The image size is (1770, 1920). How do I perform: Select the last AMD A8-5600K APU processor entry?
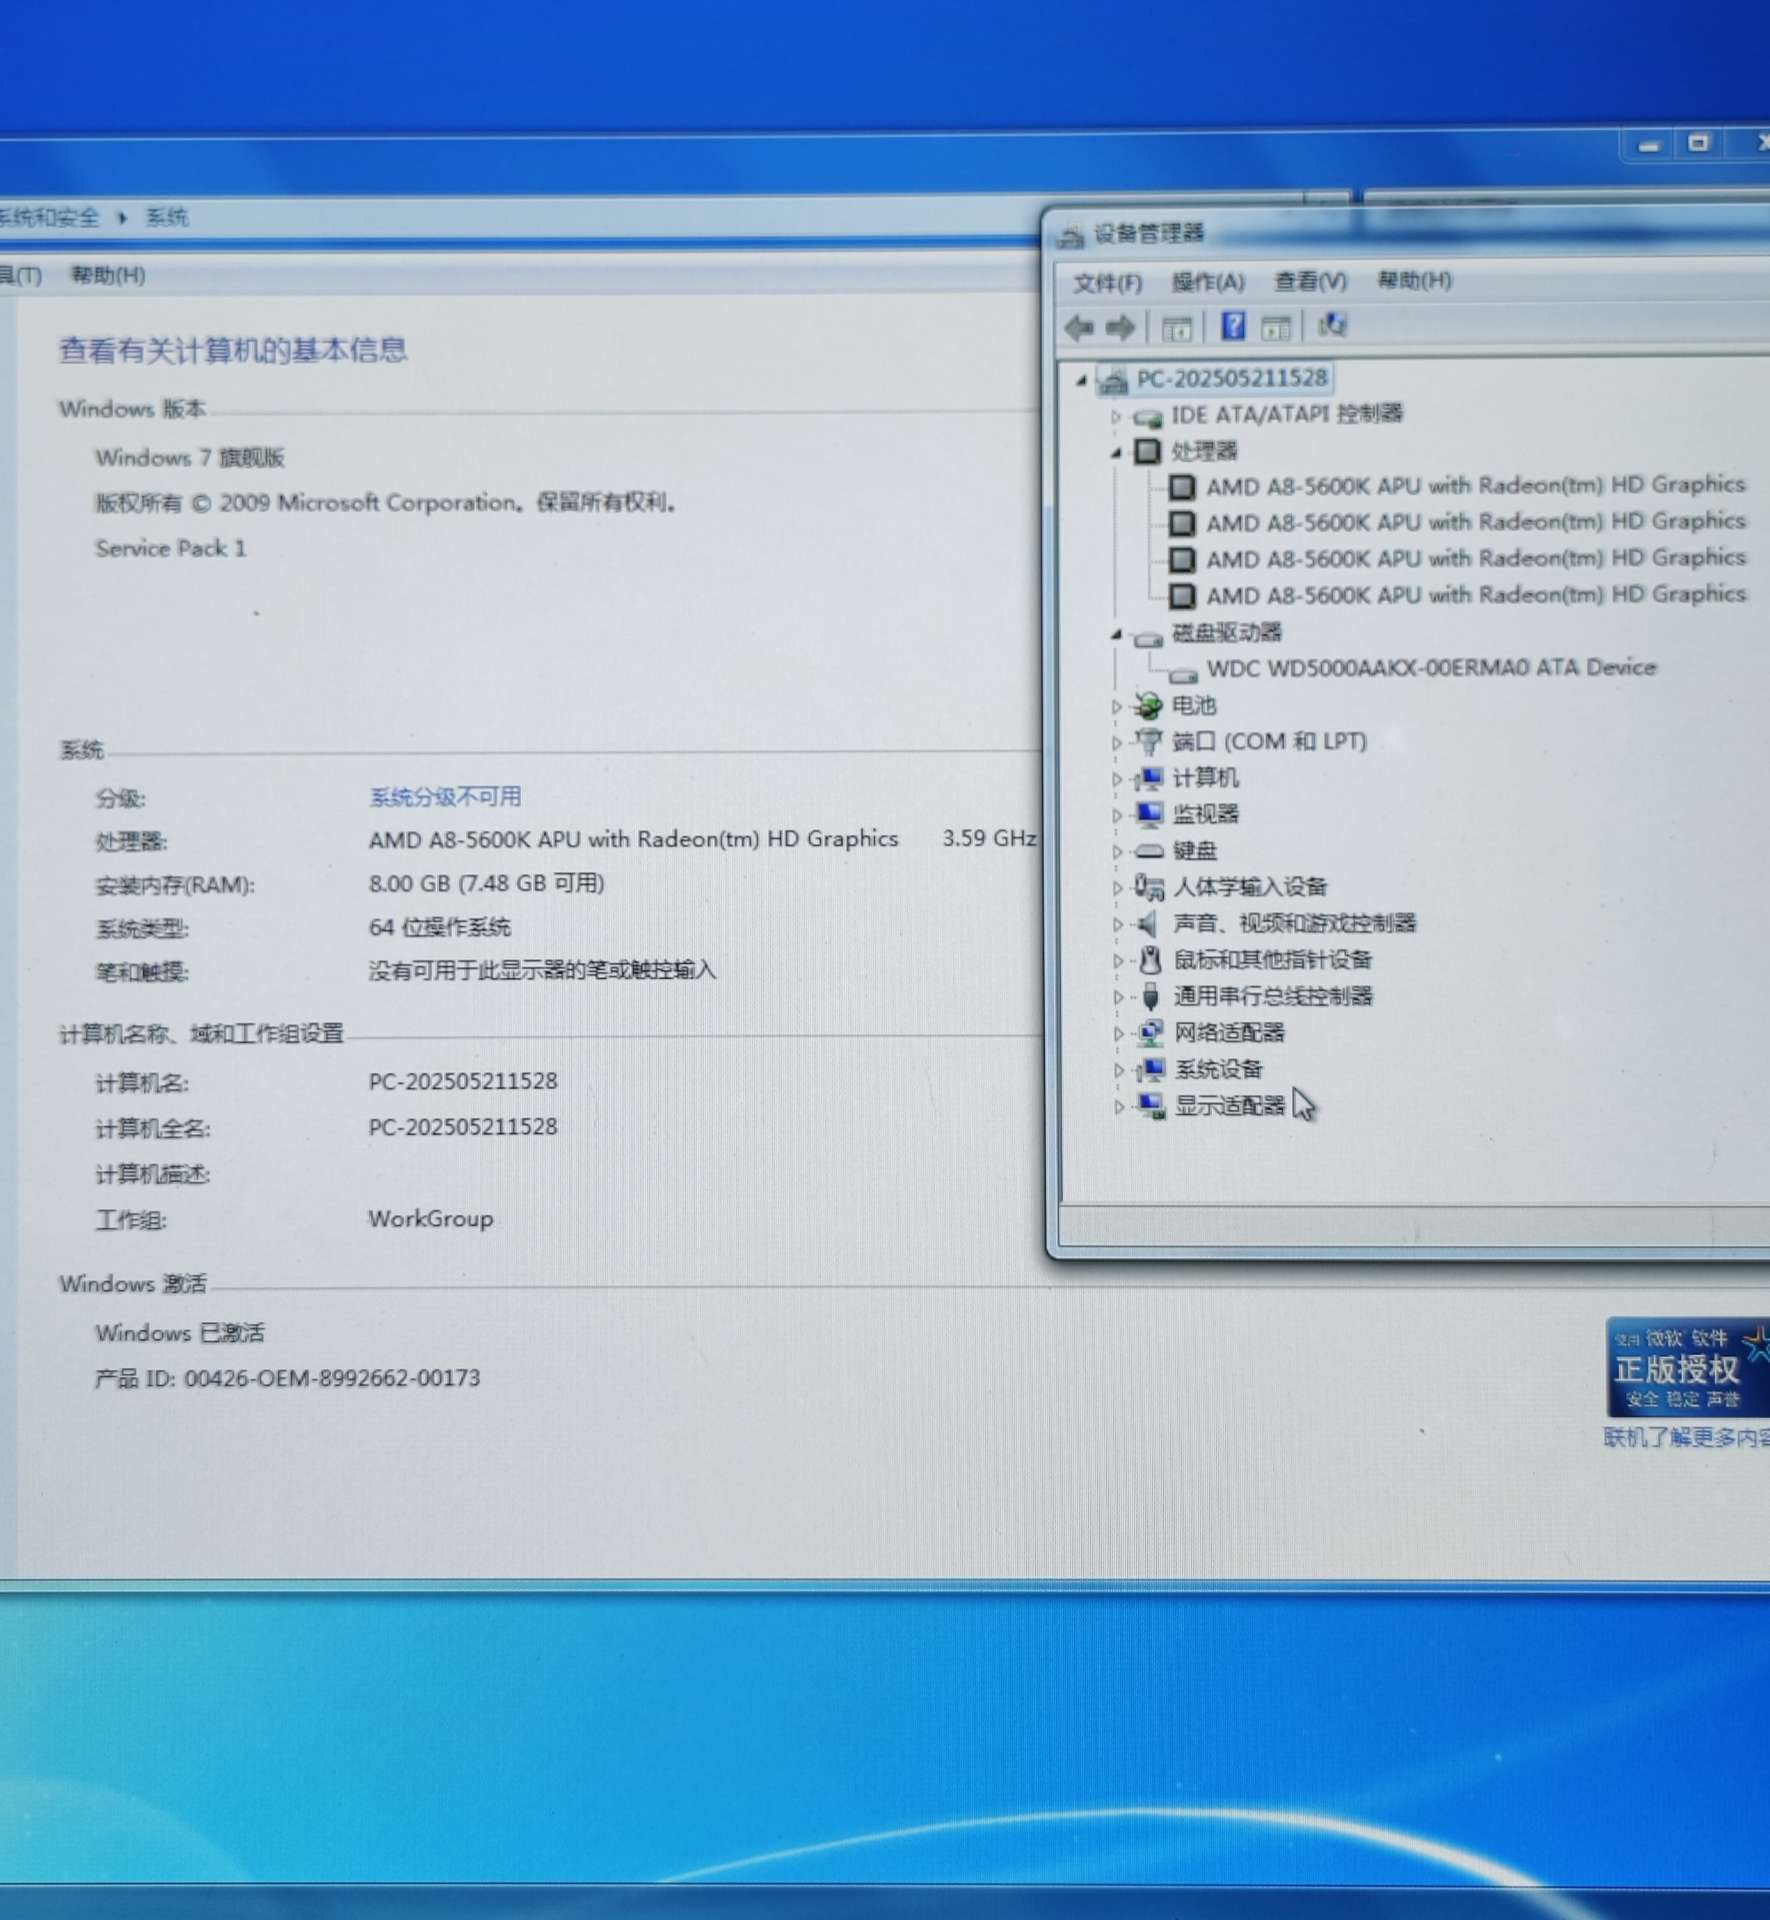pos(1475,595)
